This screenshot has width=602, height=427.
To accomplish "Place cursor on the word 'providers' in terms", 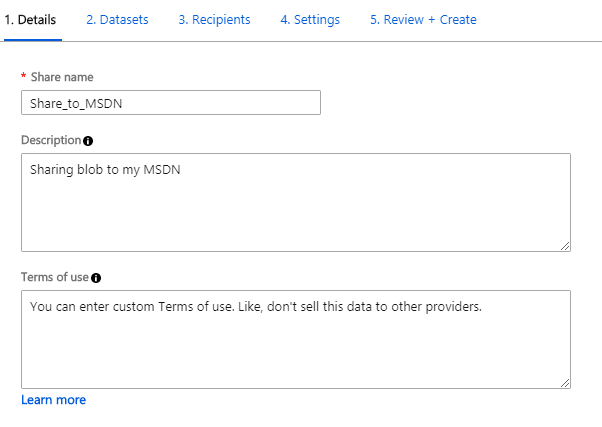I will (452, 306).
